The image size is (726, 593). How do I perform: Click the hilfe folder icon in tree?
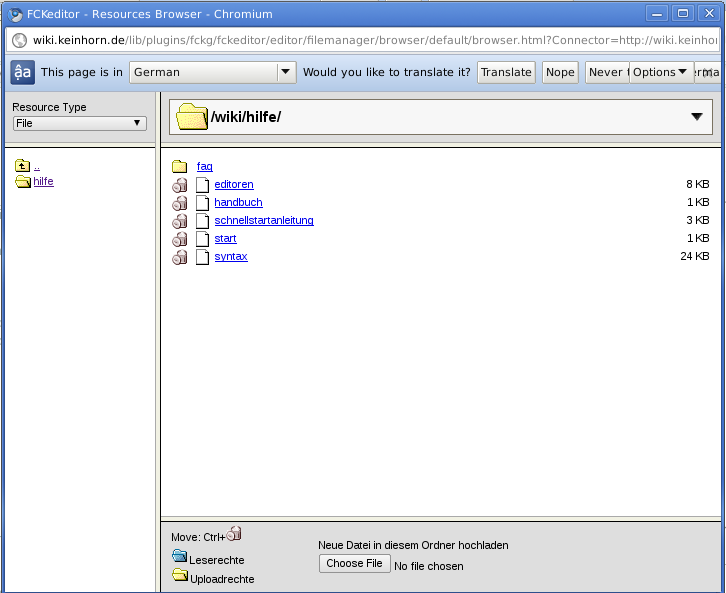[23, 181]
